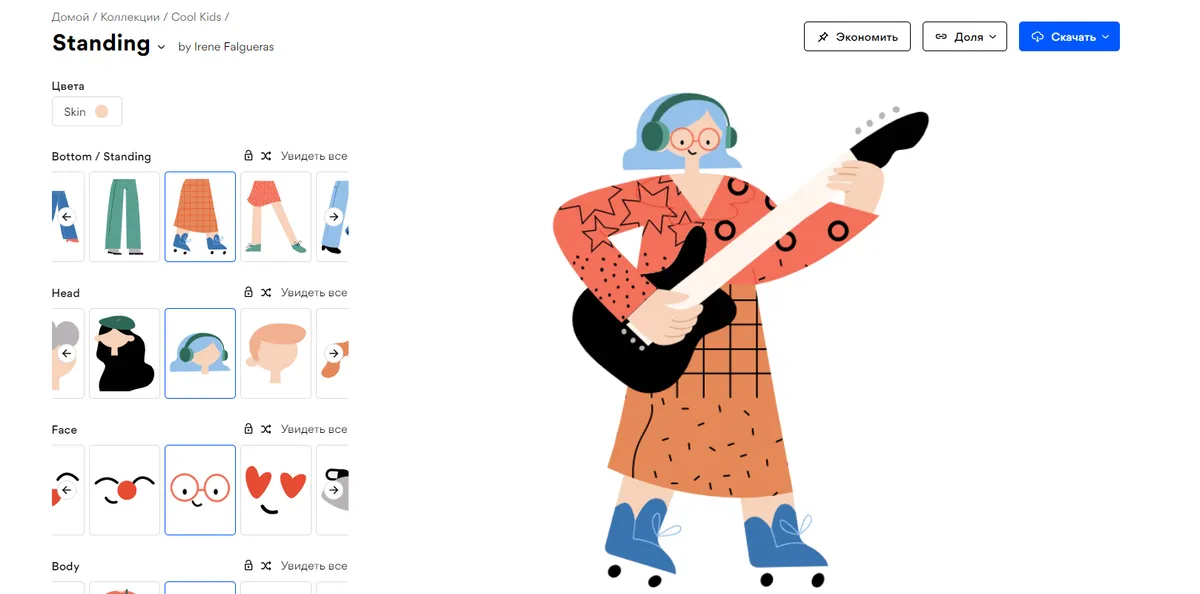Viewport: 1200px width, 594px height.
Task: Open the Скачать download dropdown
Action: click(1069, 37)
